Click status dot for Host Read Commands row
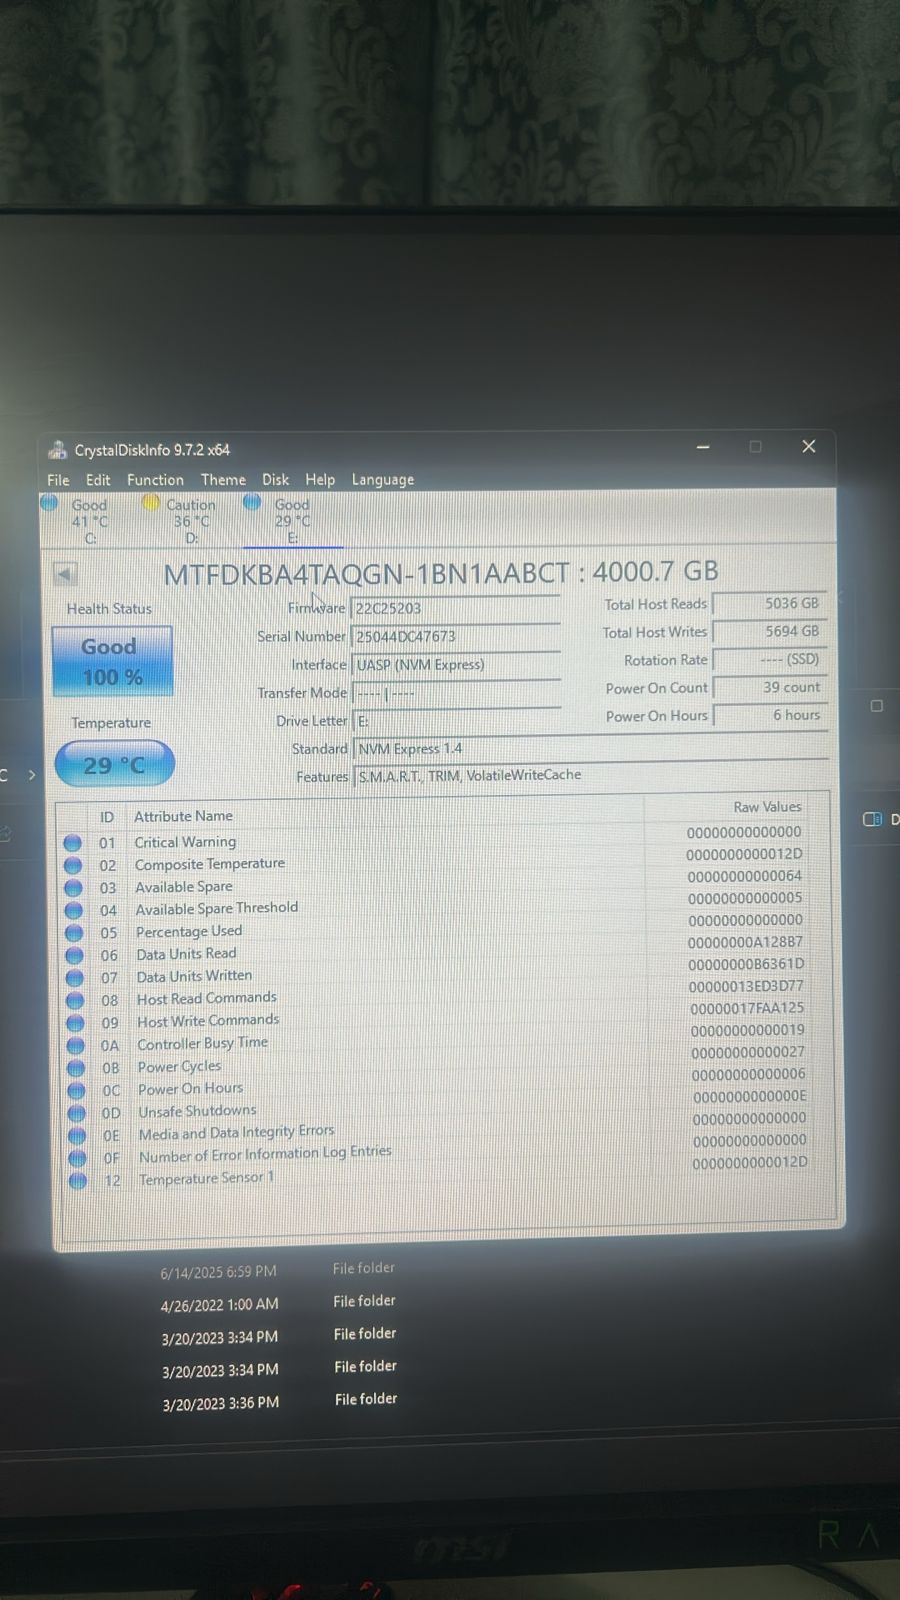900x1600 pixels. pyautogui.click(x=75, y=1001)
